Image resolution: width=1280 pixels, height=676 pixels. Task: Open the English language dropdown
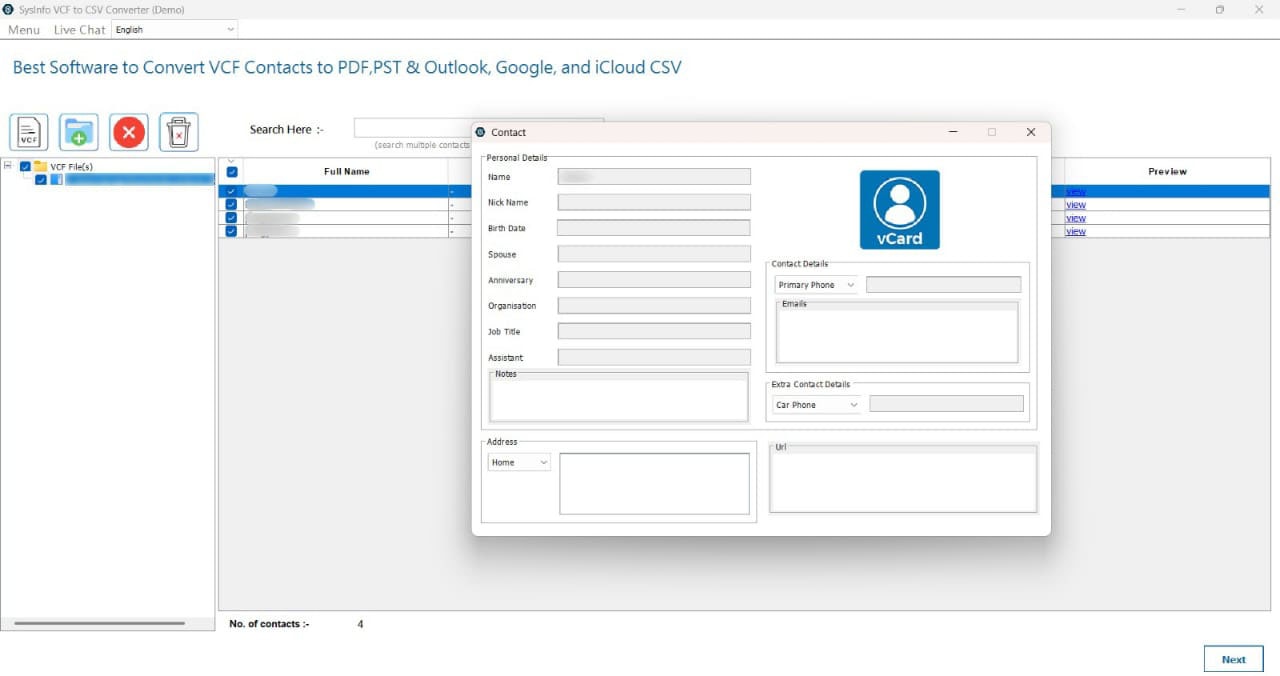[175, 30]
